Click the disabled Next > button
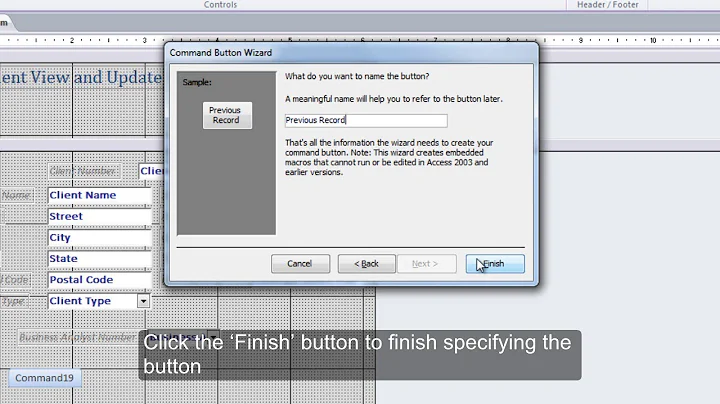Image resolution: width=720 pixels, height=404 pixels. 427,264
